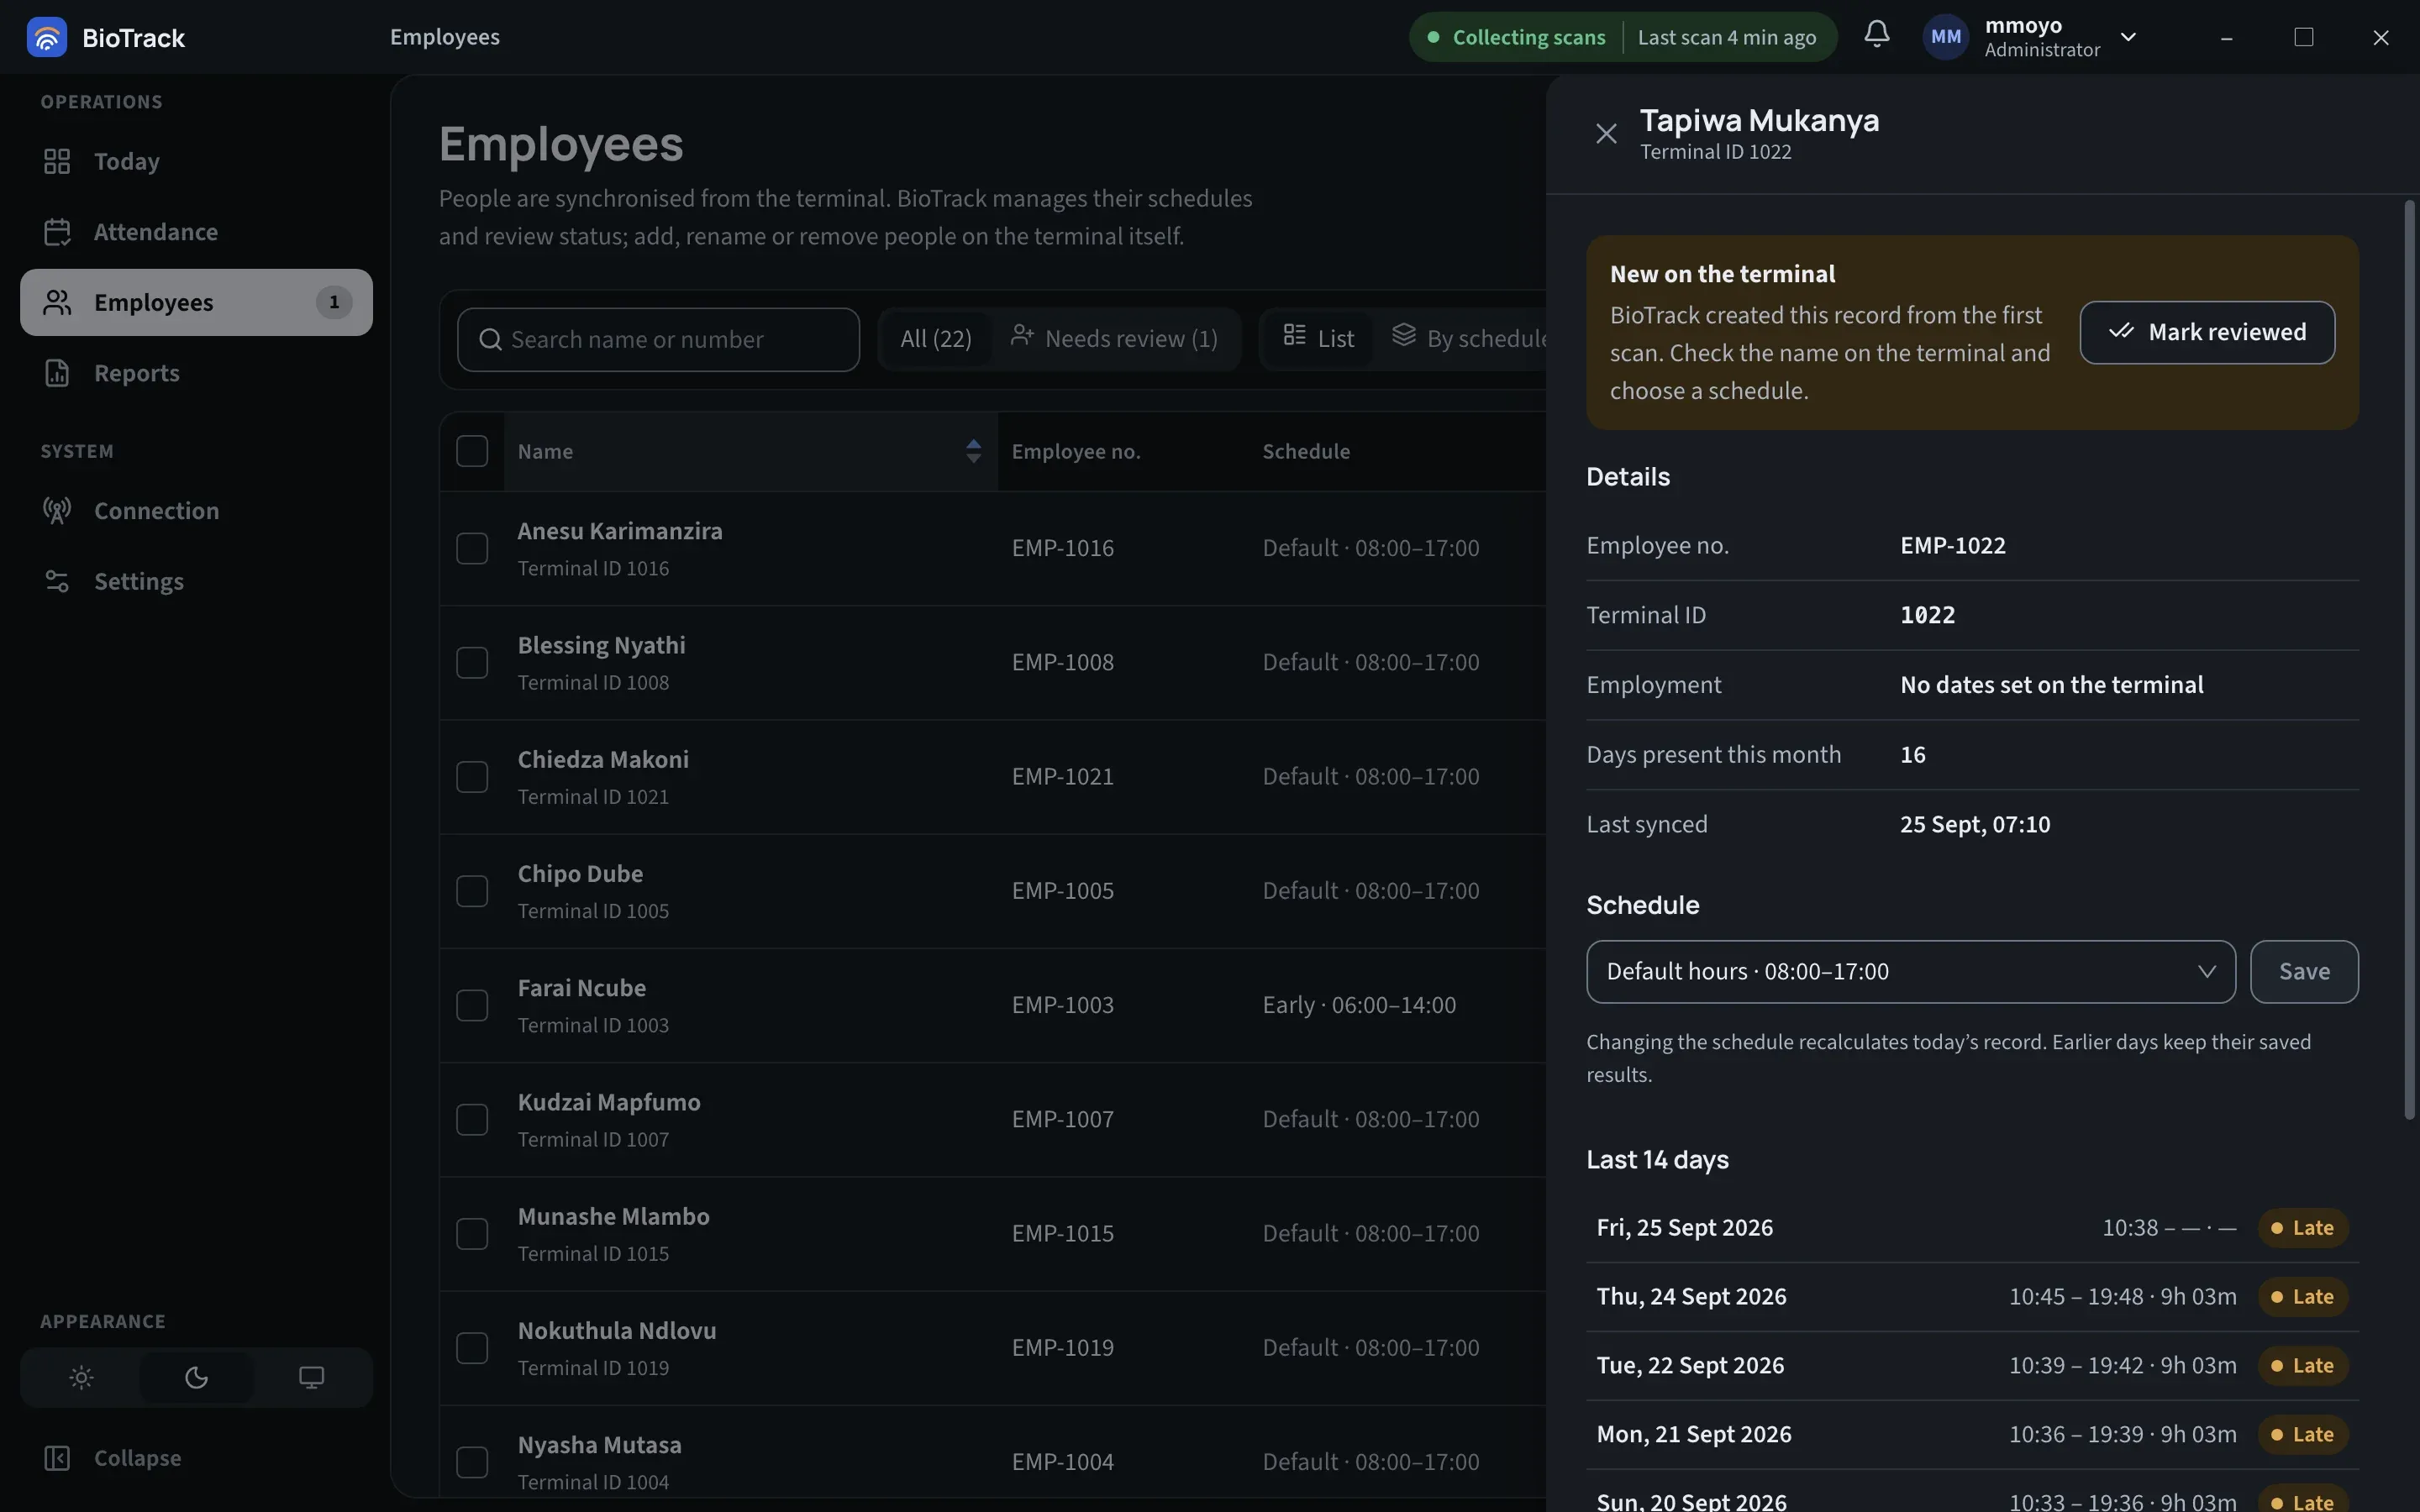Expand the mmoyo account menu chevron
Screen dimensions: 2420x1512
(2128, 37)
